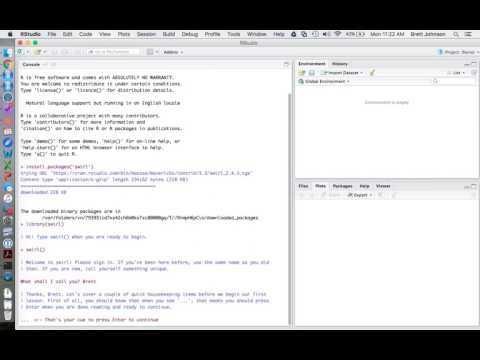
Task: Open the Project dropdown at top right
Action: (x=458, y=52)
